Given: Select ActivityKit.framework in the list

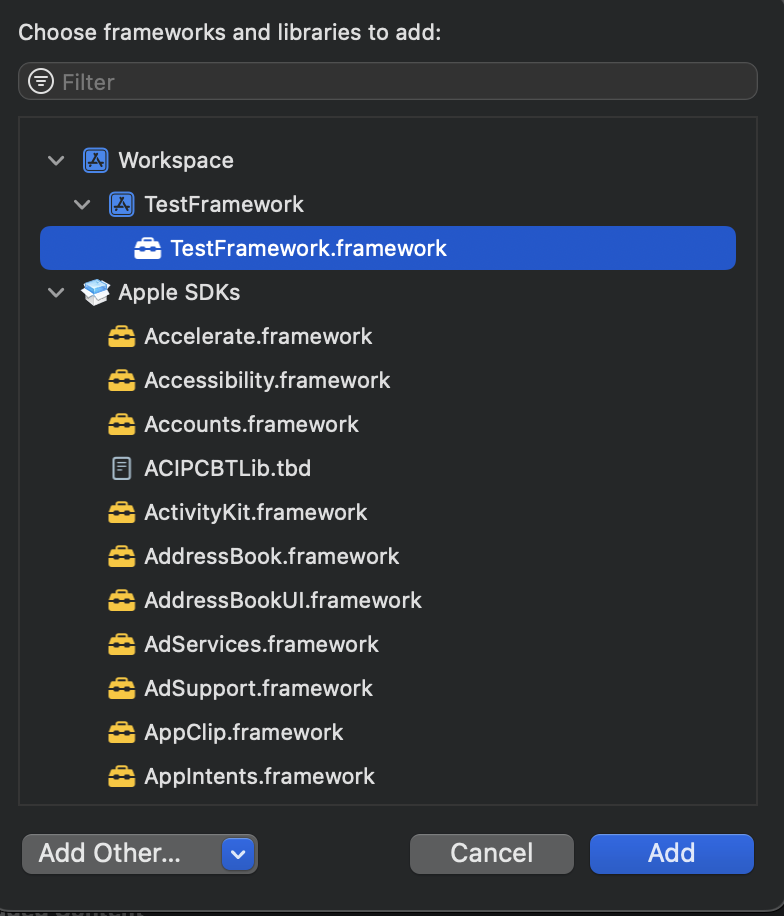Looking at the screenshot, I should click(x=256, y=512).
